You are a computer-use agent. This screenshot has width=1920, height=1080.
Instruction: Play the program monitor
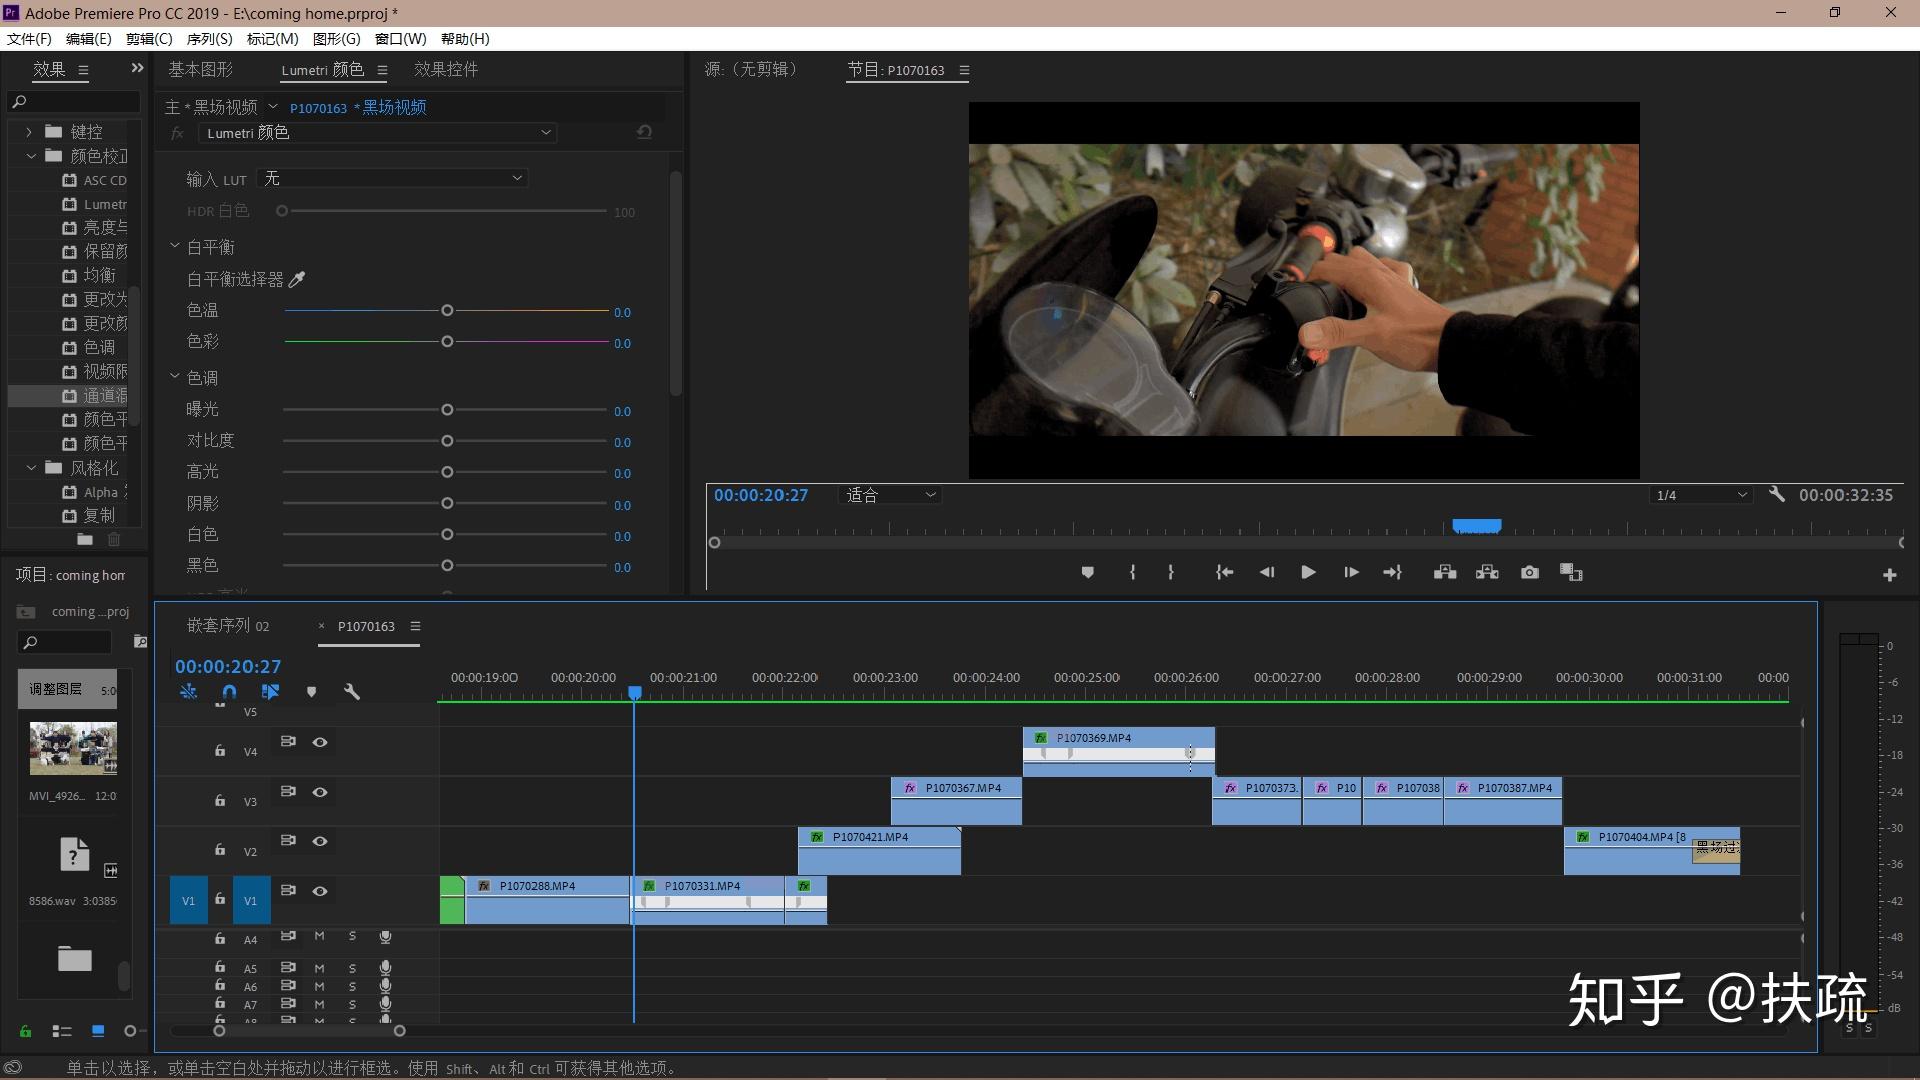(x=1308, y=573)
